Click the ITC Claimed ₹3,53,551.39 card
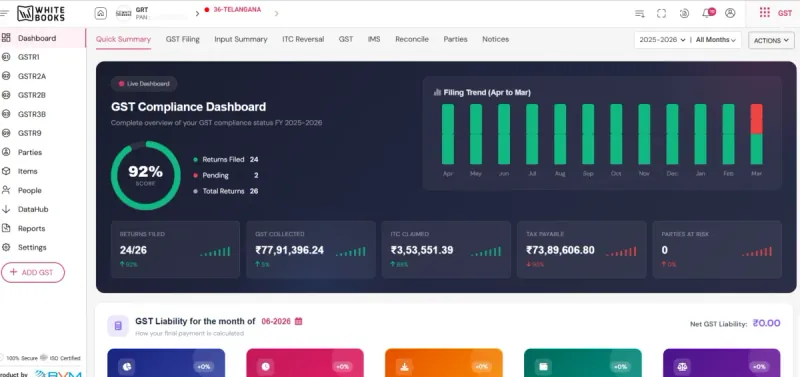Viewport: 800px width, 377px height. point(446,249)
